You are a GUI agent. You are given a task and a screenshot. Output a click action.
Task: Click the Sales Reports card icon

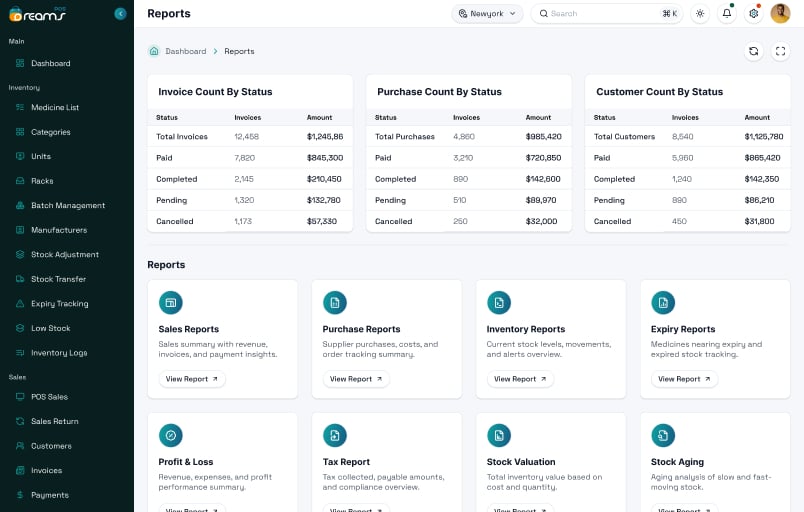click(x=171, y=303)
